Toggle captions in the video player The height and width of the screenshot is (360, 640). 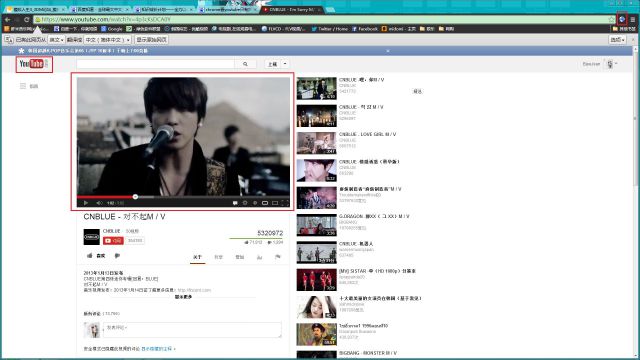click(x=235, y=203)
